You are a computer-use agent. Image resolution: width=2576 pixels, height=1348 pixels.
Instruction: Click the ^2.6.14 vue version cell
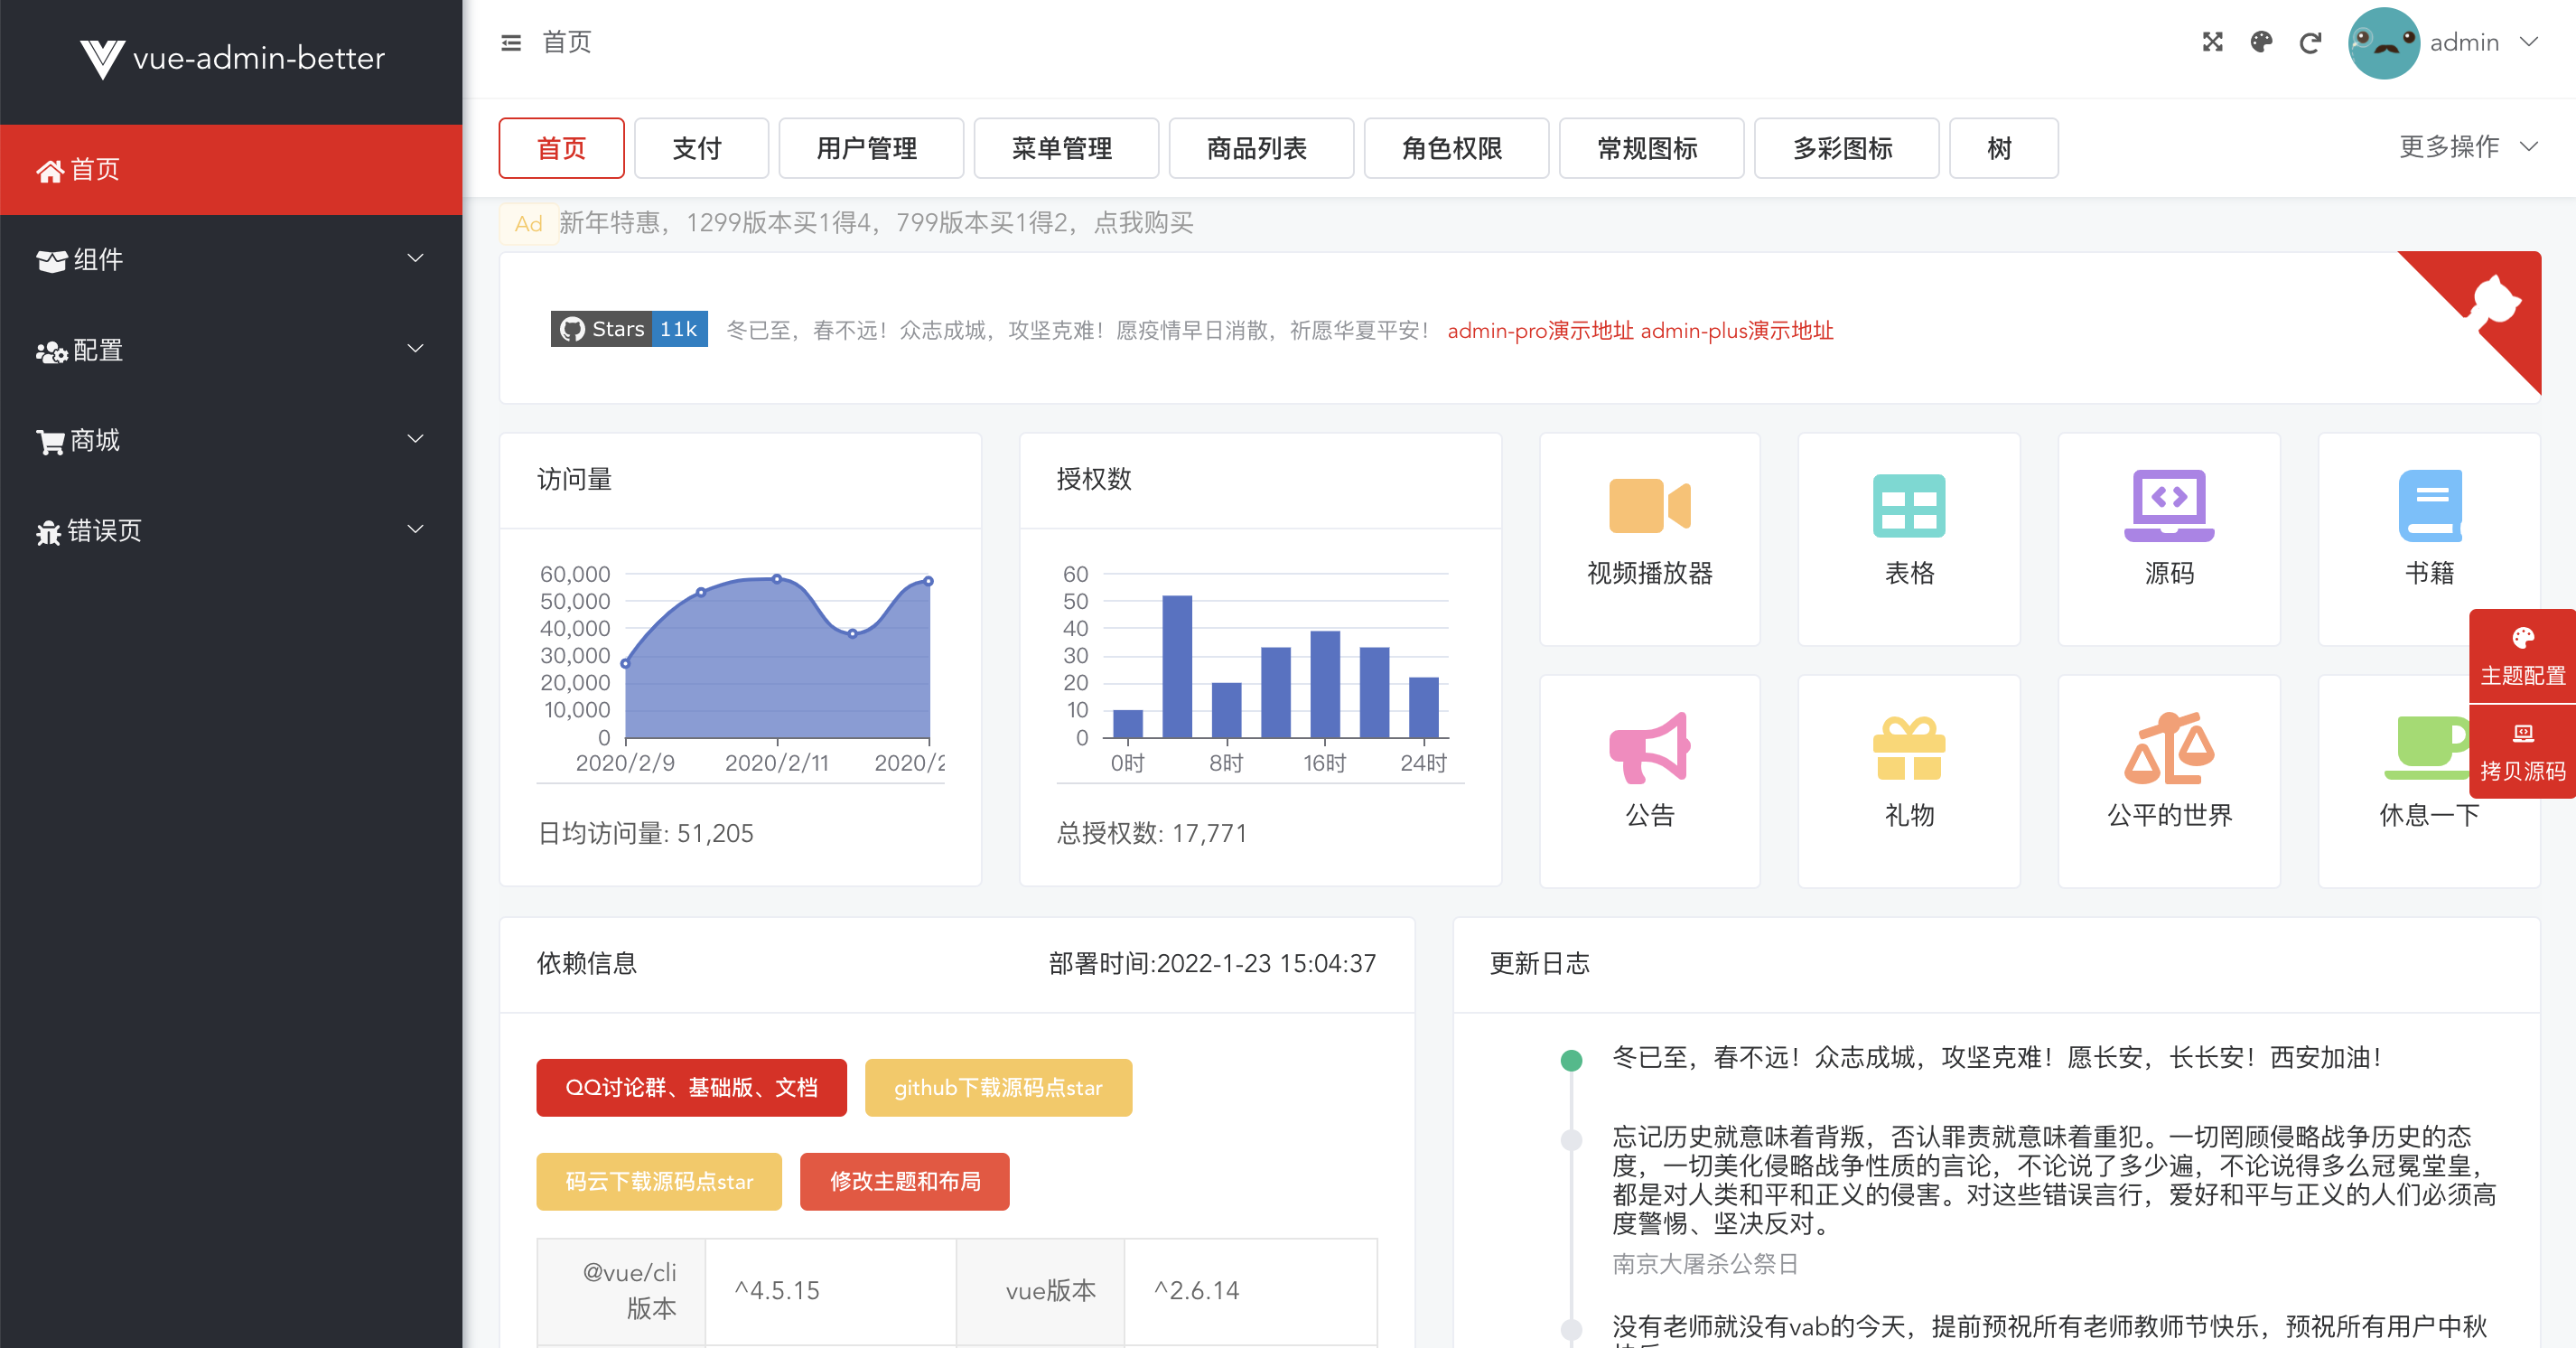coord(1250,1291)
